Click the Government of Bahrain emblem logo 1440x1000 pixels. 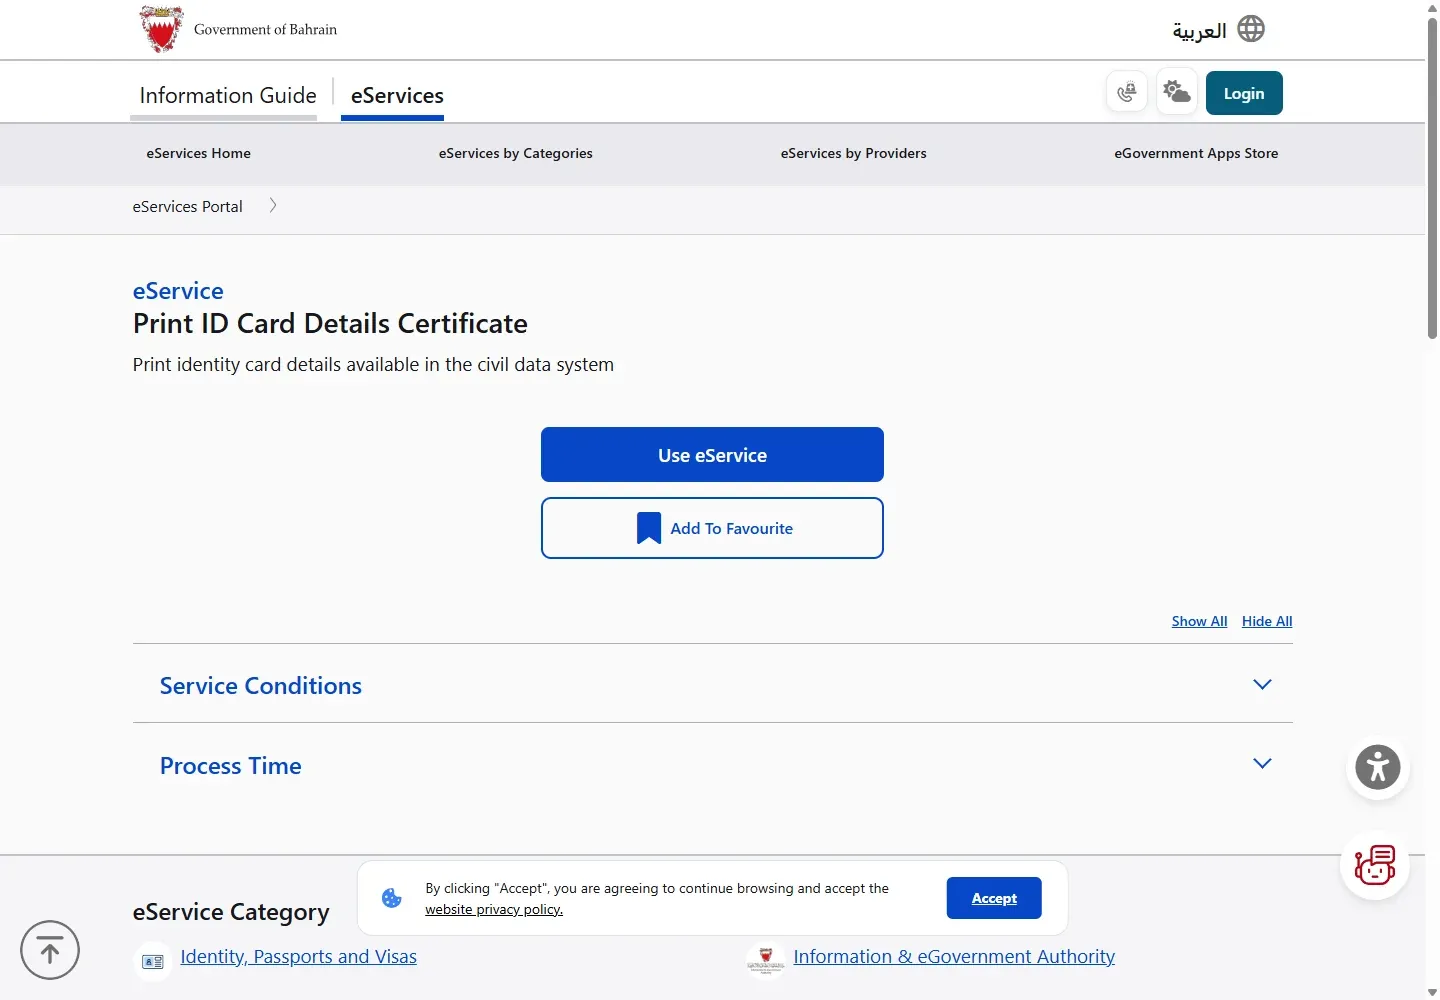click(161, 29)
